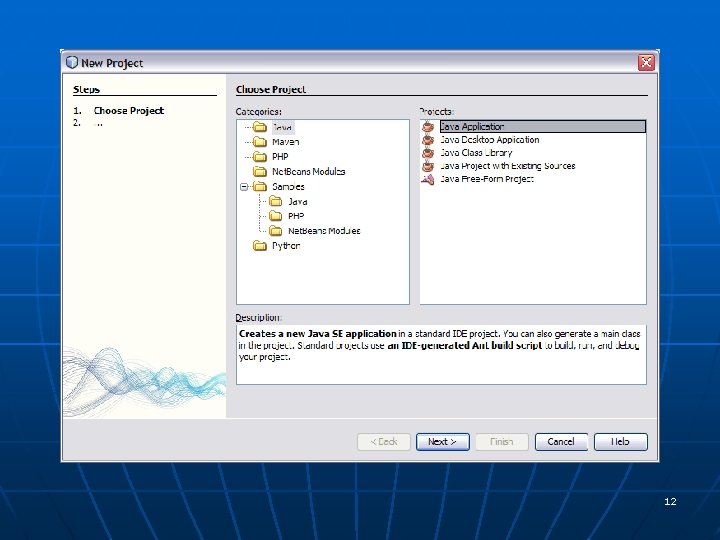Click the Samples folder icon

click(x=260, y=186)
